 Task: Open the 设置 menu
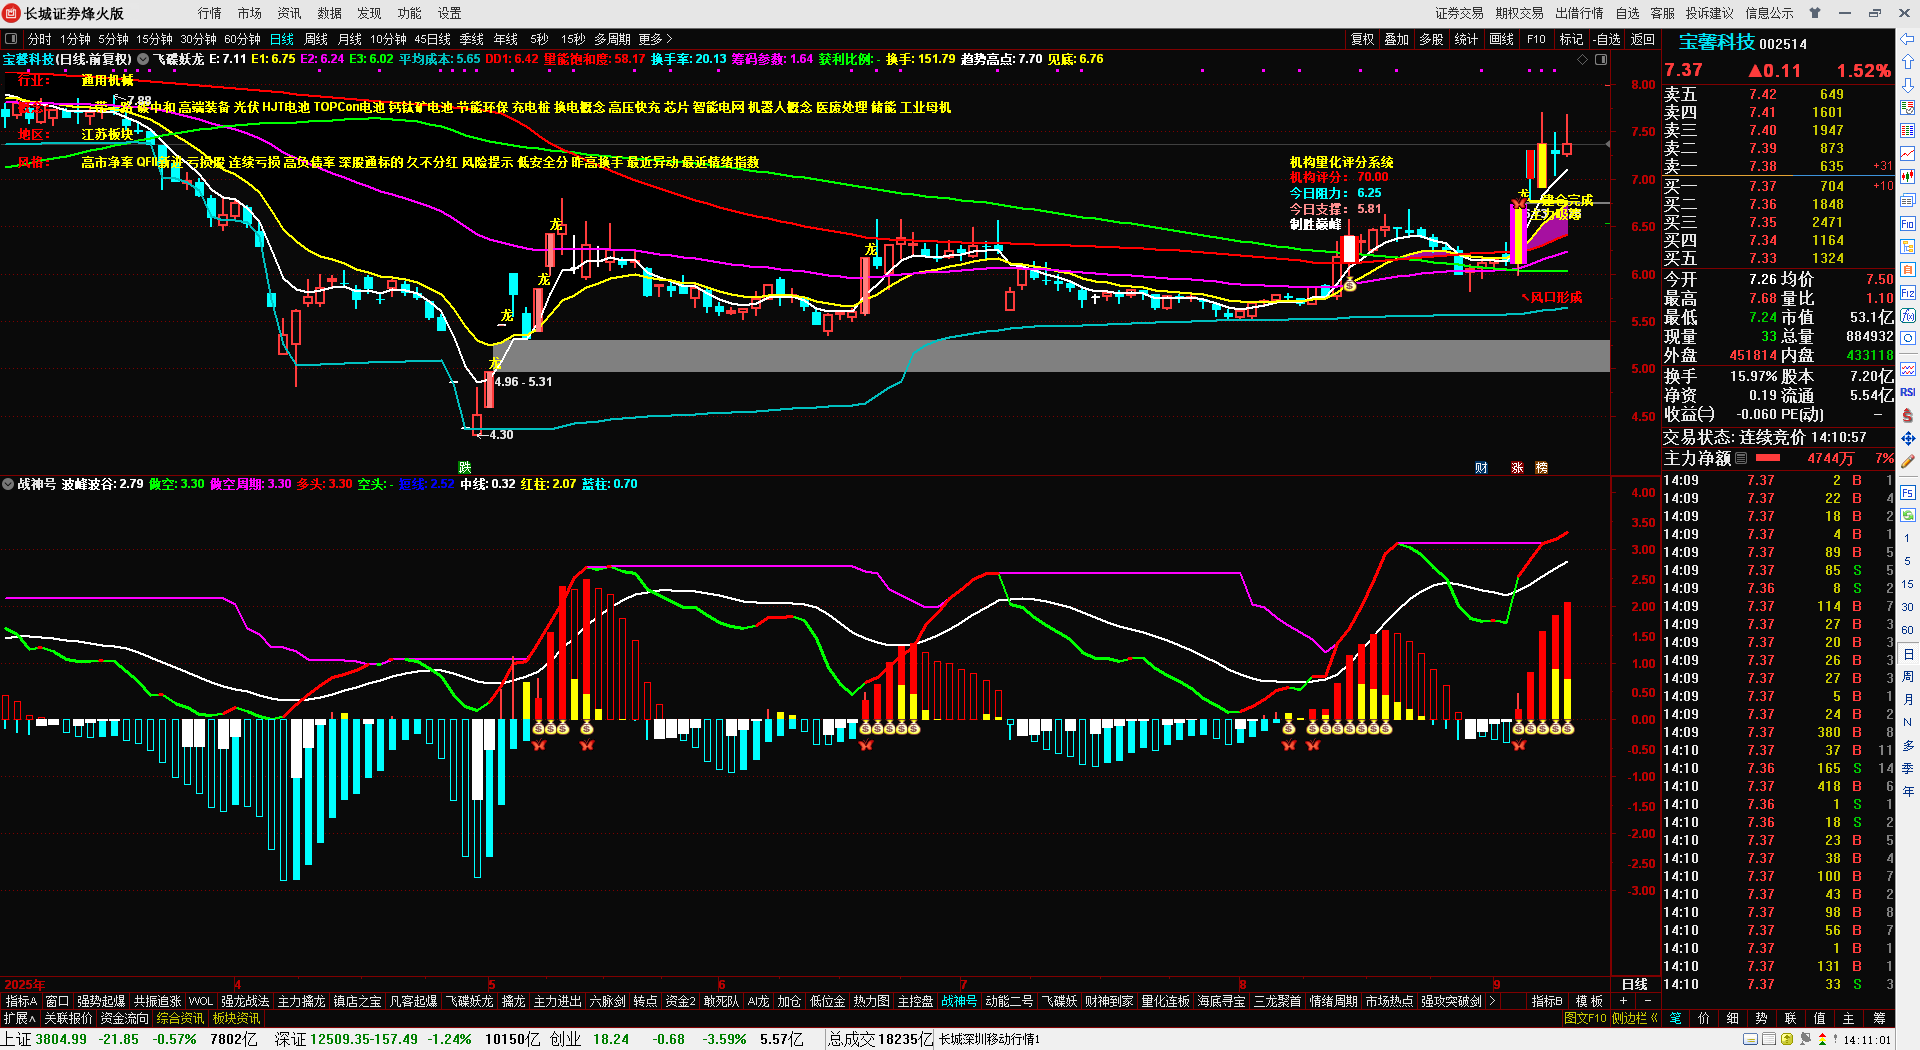450,13
